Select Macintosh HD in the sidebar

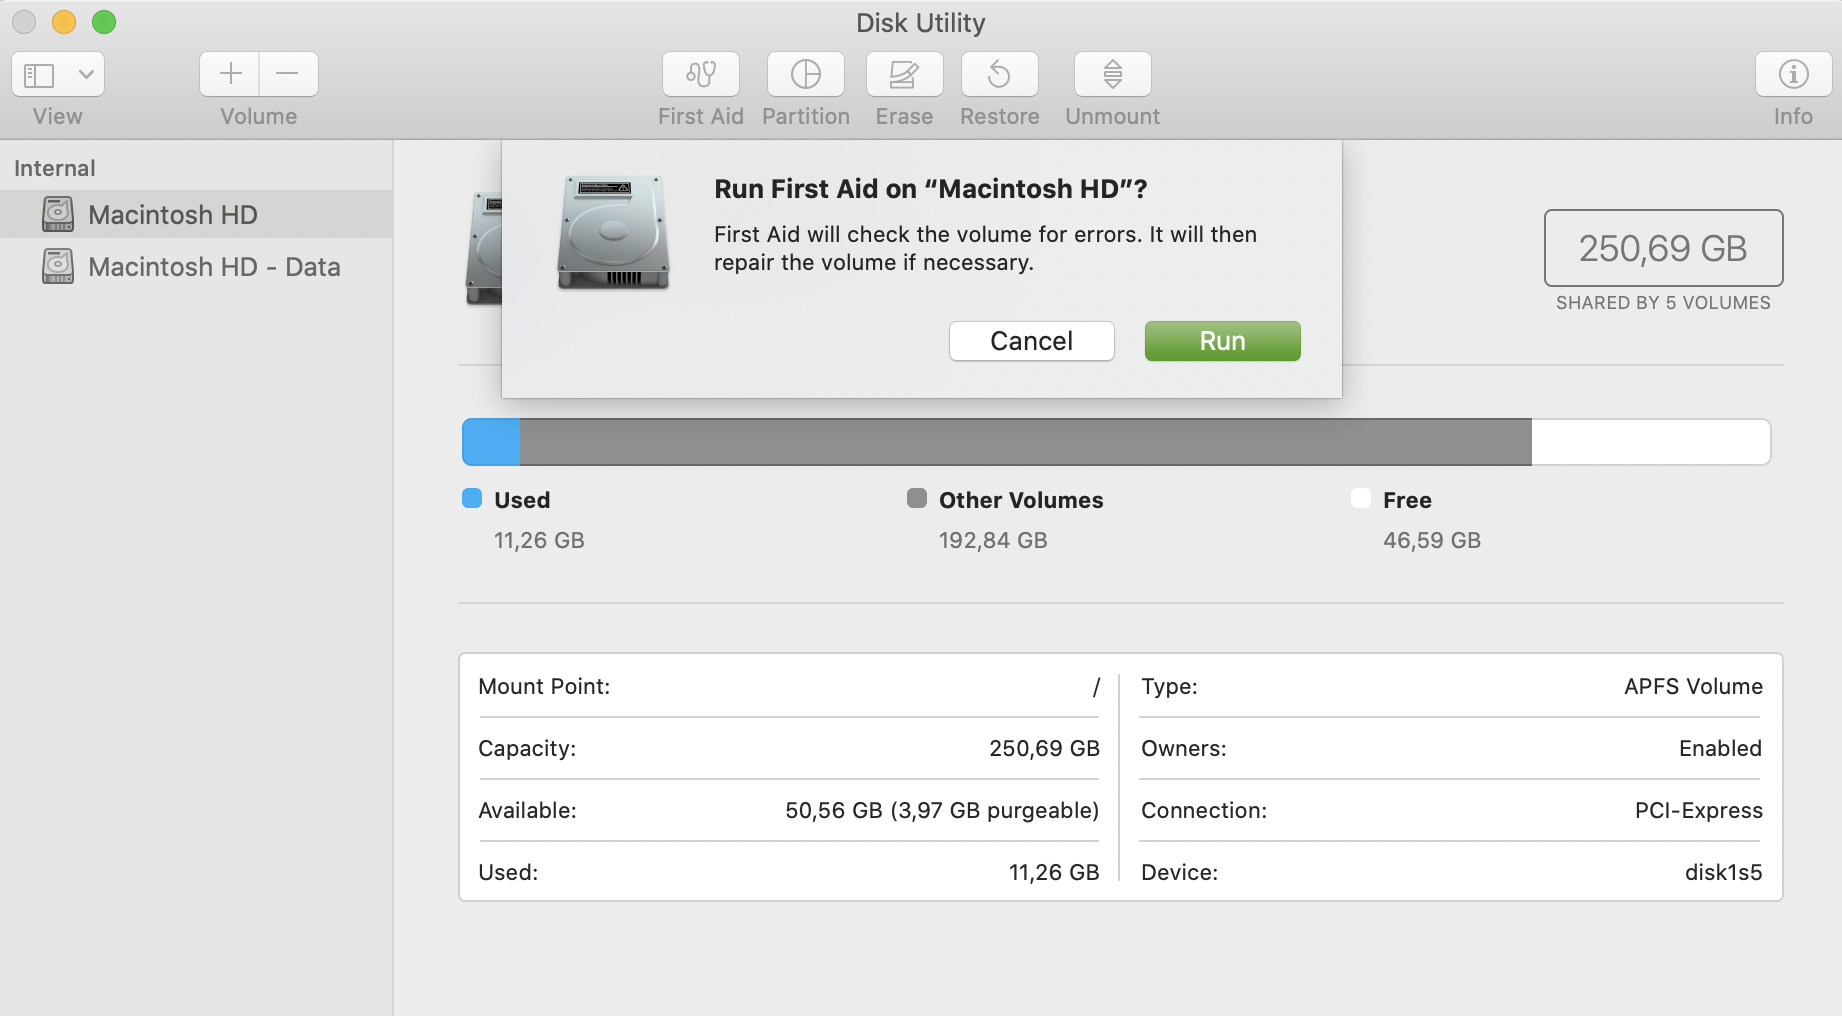(196, 214)
